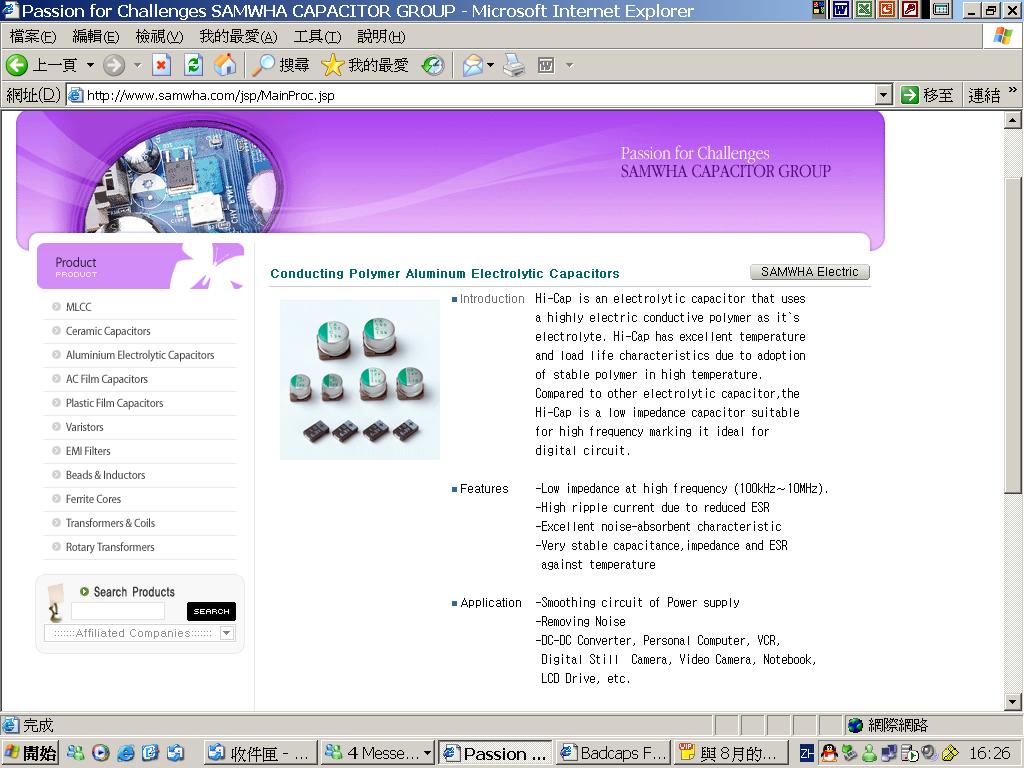
Task: Click the Go green arrow button
Action: (x=910, y=95)
